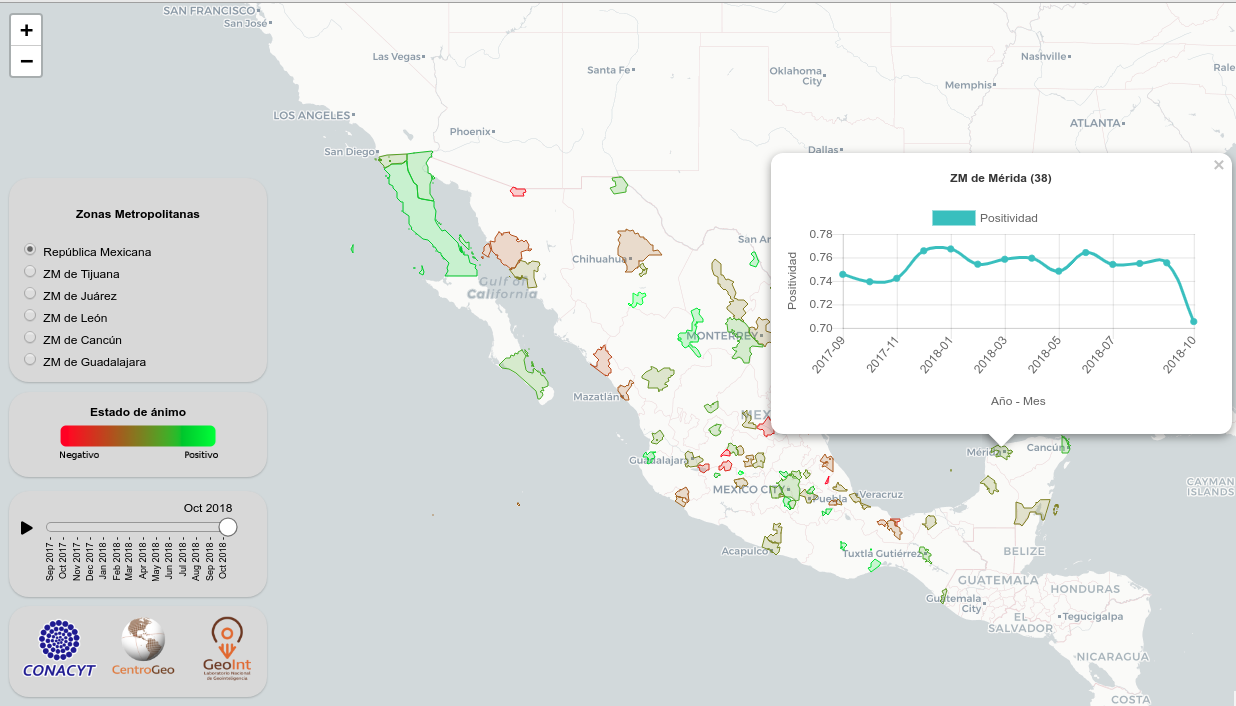Click the 2018-01 chart data point
This screenshot has height=706, width=1236.
point(950,249)
